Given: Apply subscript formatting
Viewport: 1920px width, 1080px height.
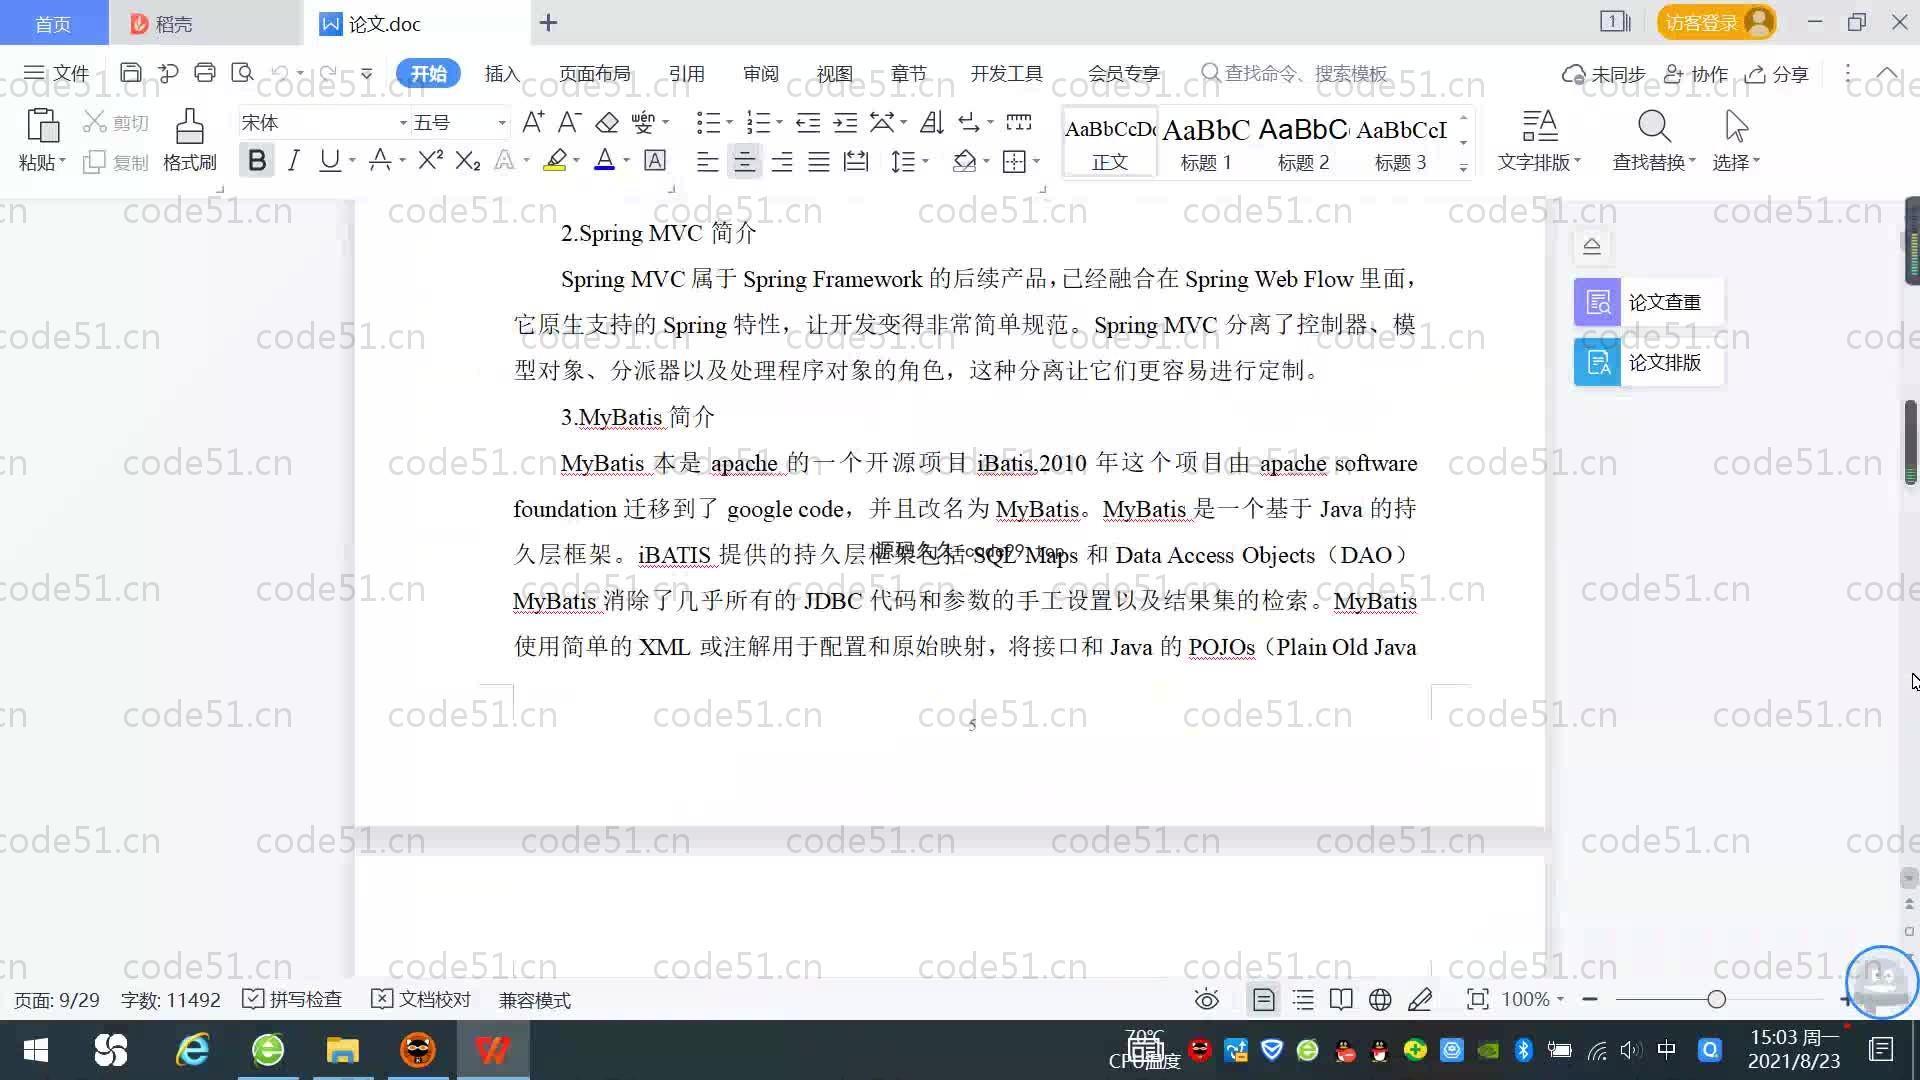Looking at the screenshot, I should point(467,160).
